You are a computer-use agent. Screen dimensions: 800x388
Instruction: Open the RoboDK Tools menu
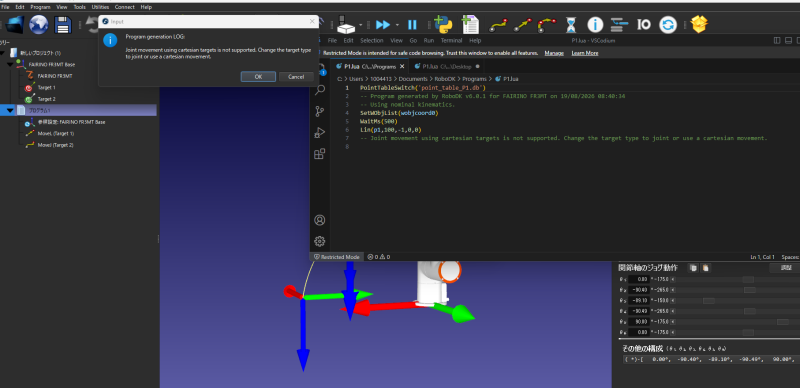79,7
